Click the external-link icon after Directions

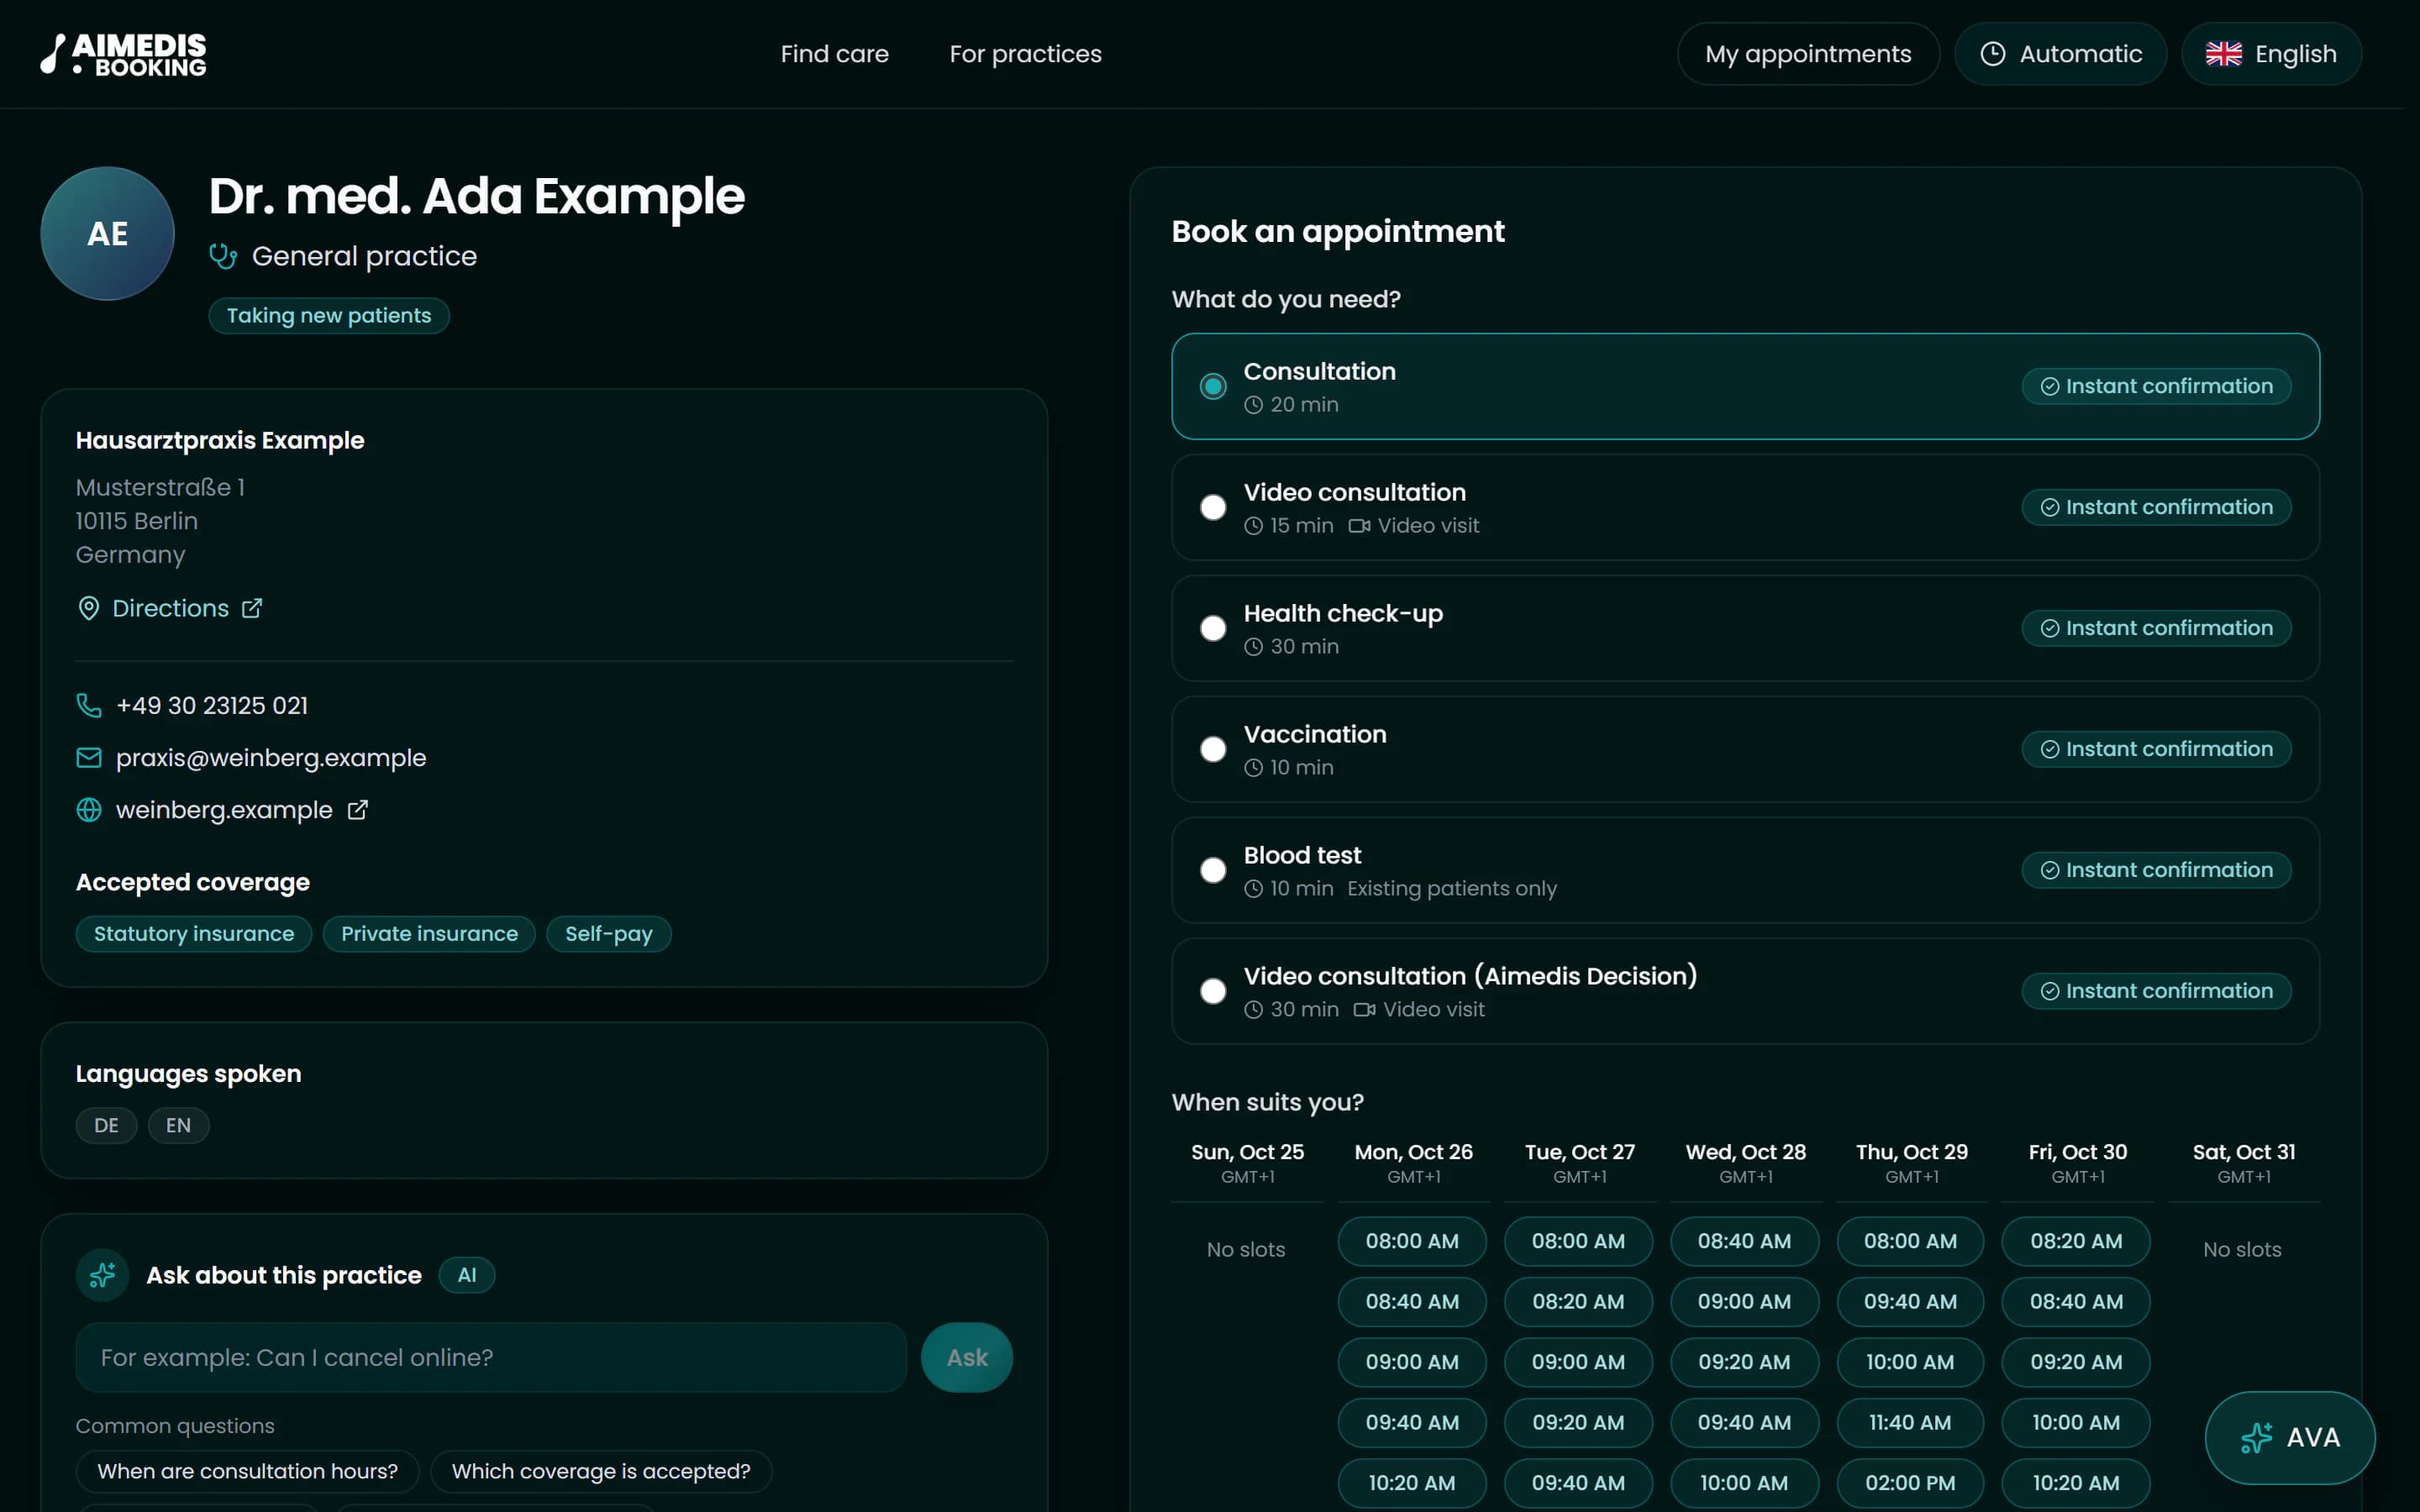[x=252, y=608]
